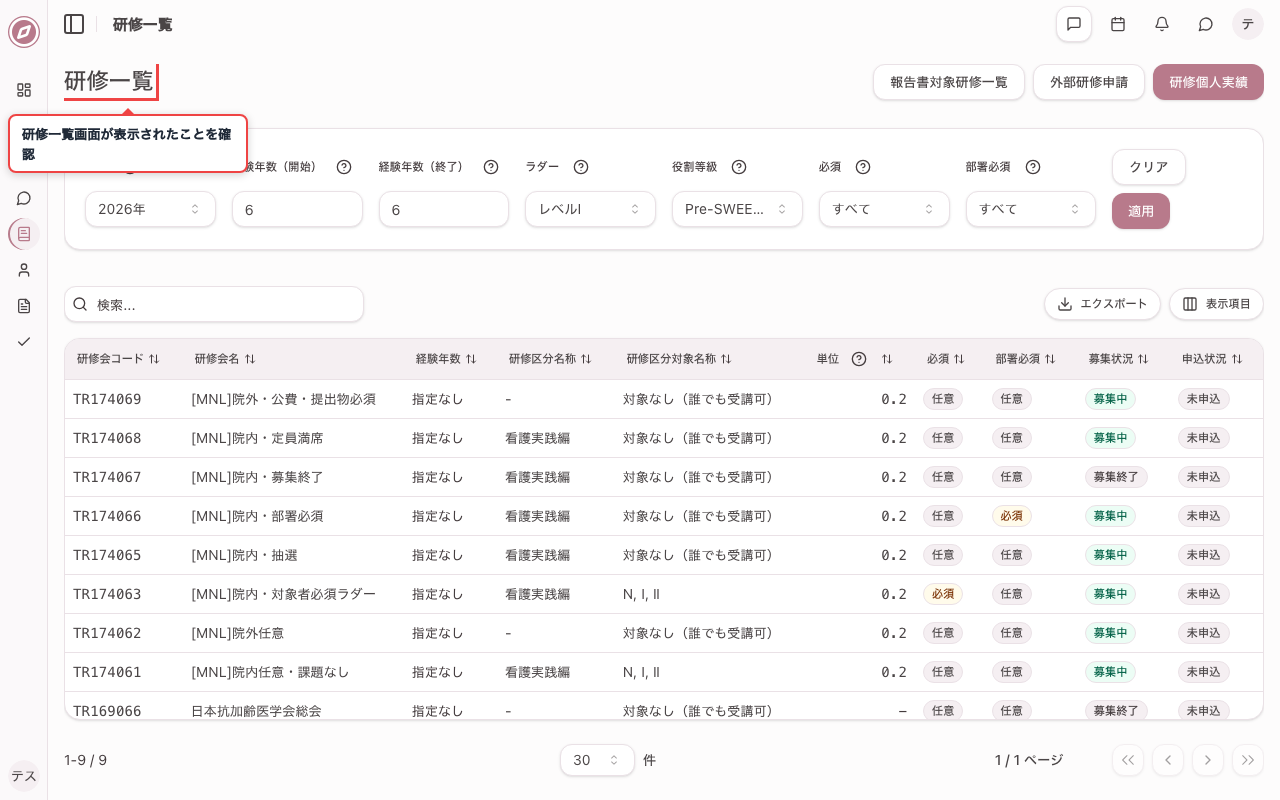1280x800 pixels.
Task: Click the エクスポート button
Action: tap(1103, 304)
